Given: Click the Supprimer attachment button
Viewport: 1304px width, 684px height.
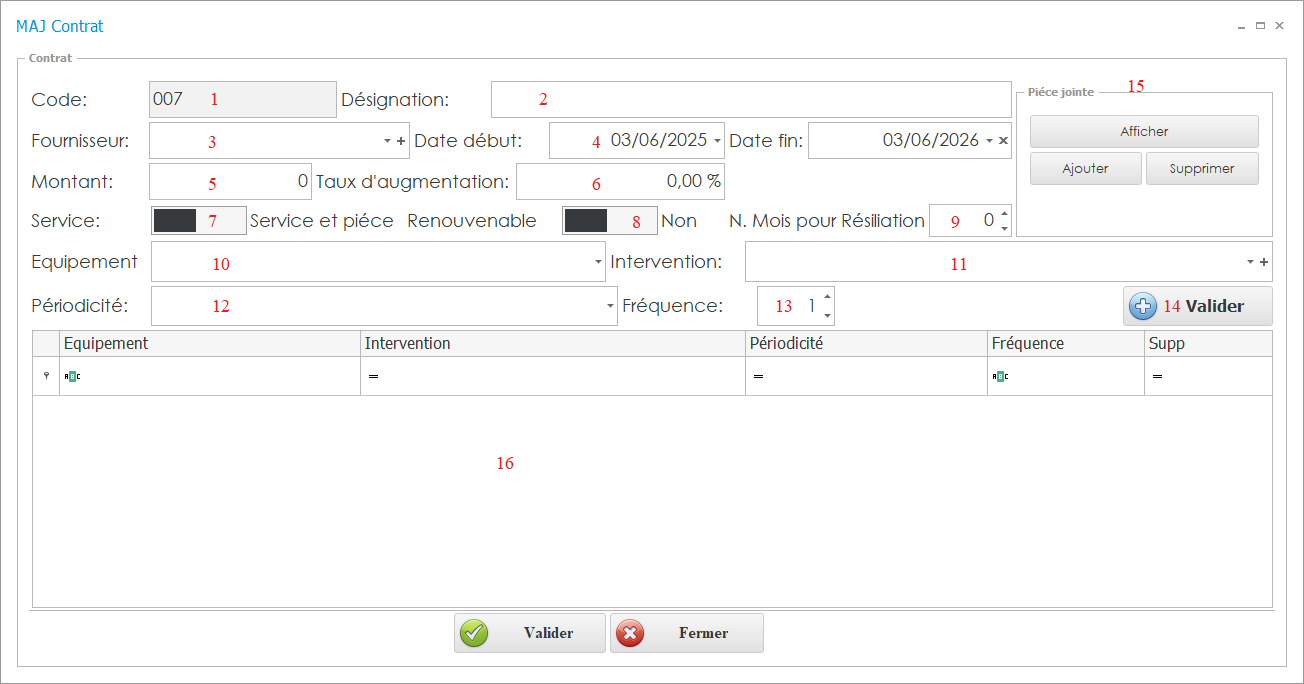Looking at the screenshot, I should pos(1201,169).
